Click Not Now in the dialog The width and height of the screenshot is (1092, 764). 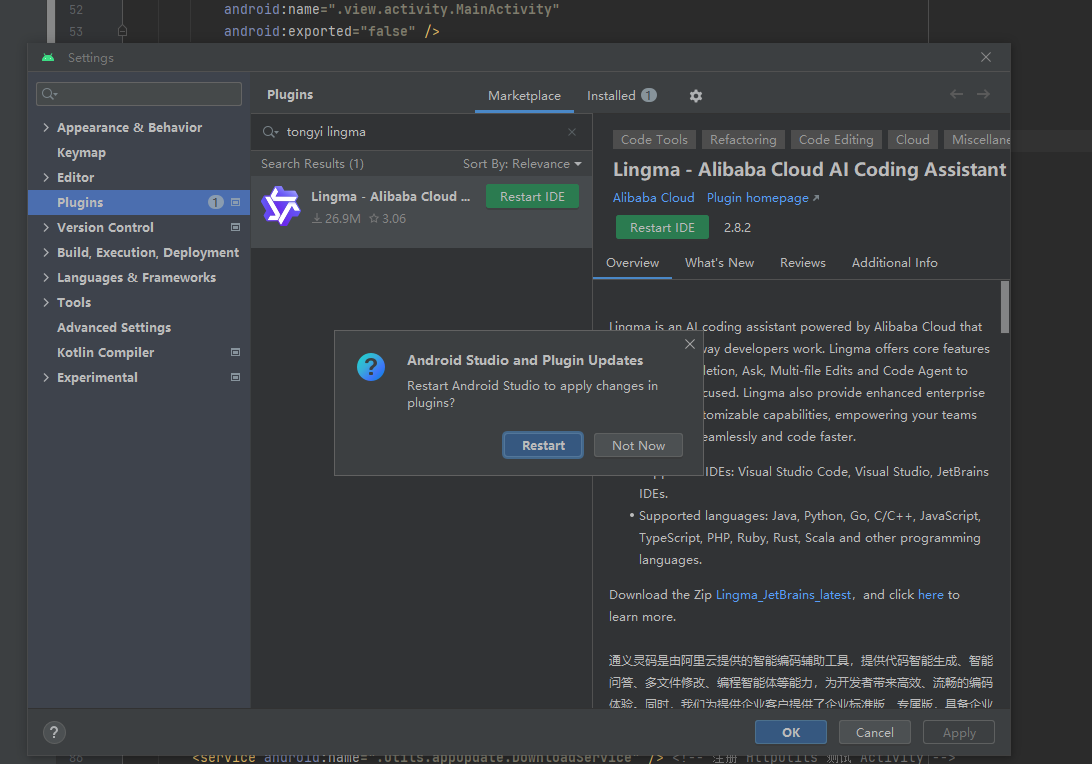click(x=638, y=446)
